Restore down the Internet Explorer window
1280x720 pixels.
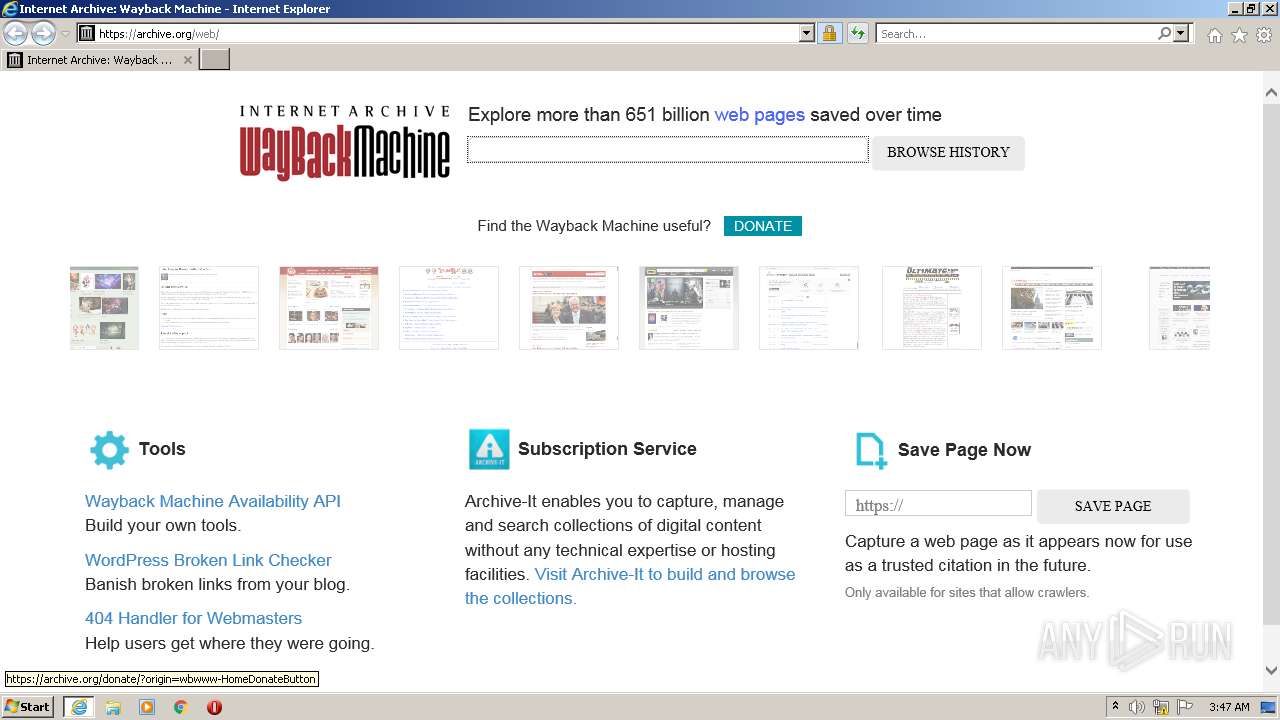[x=1251, y=9]
